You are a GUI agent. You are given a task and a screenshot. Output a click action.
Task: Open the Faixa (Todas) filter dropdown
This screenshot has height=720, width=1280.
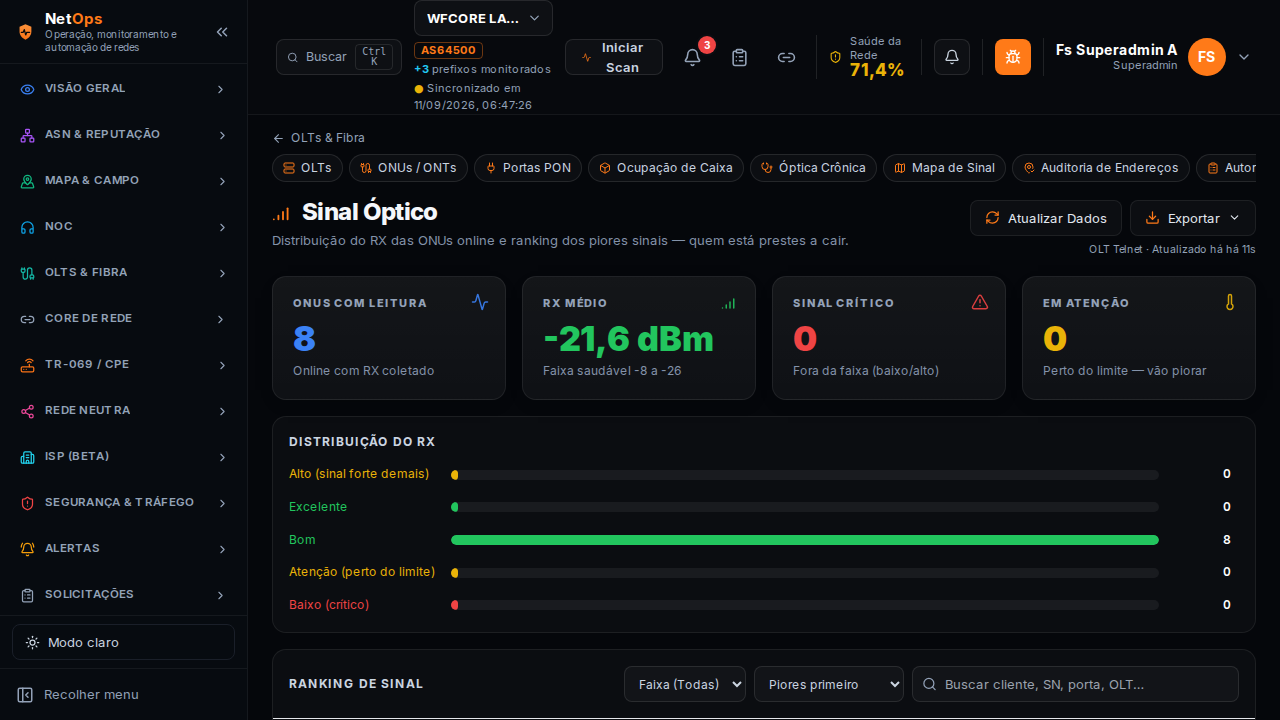tap(685, 684)
